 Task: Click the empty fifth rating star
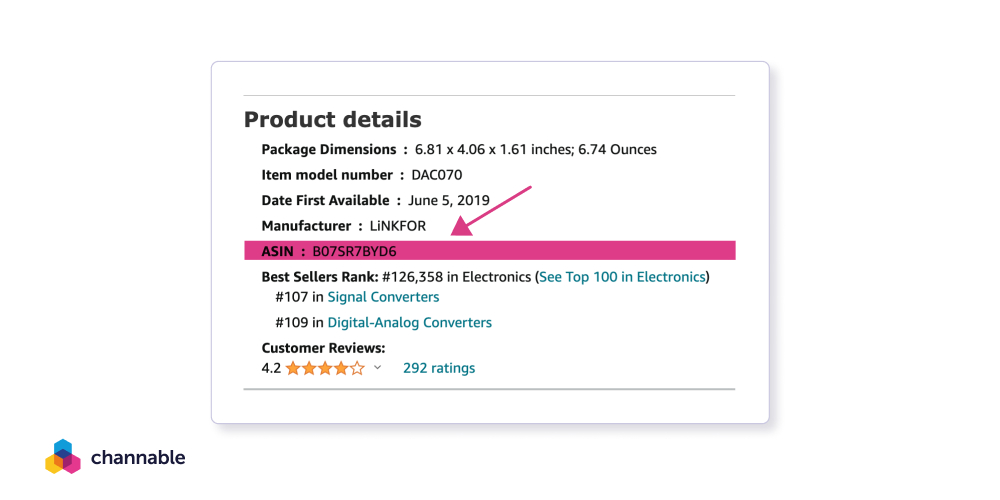tap(358, 368)
